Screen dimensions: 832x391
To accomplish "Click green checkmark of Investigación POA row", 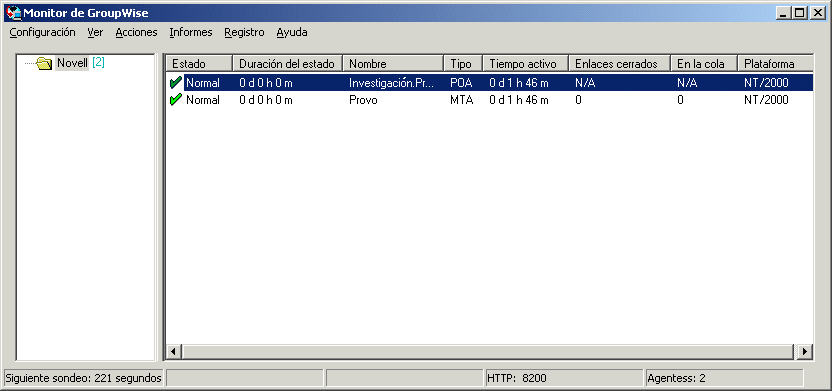I will pos(176,83).
